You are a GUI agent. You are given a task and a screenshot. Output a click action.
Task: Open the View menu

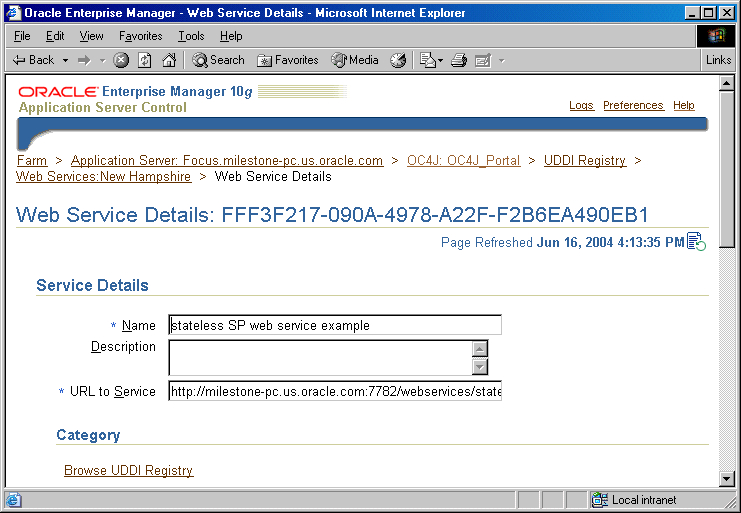(91, 36)
